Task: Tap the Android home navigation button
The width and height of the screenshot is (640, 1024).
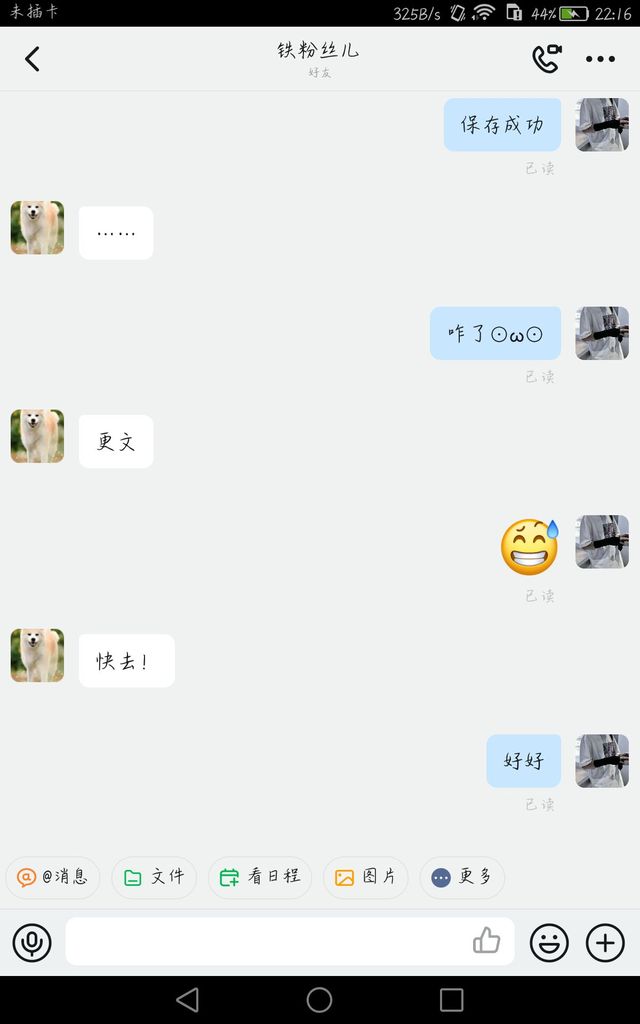Action: 319,999
